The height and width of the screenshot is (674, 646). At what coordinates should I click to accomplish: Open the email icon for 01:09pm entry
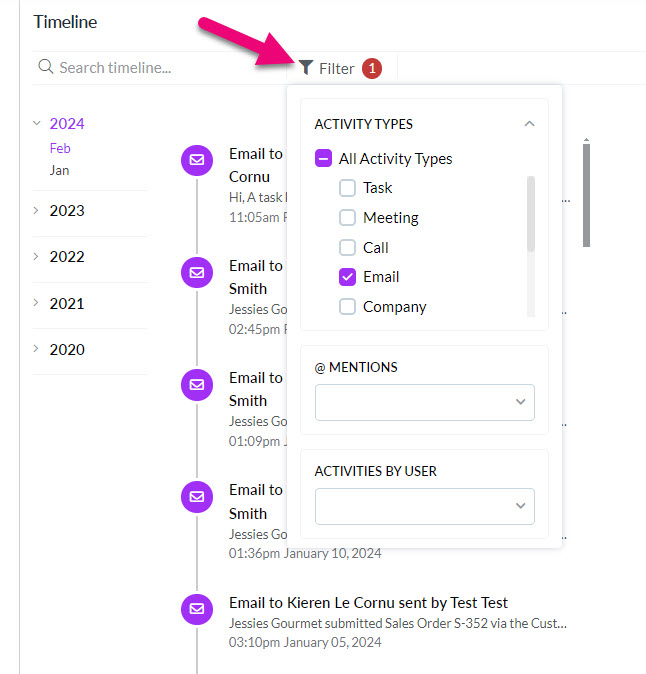197,385
